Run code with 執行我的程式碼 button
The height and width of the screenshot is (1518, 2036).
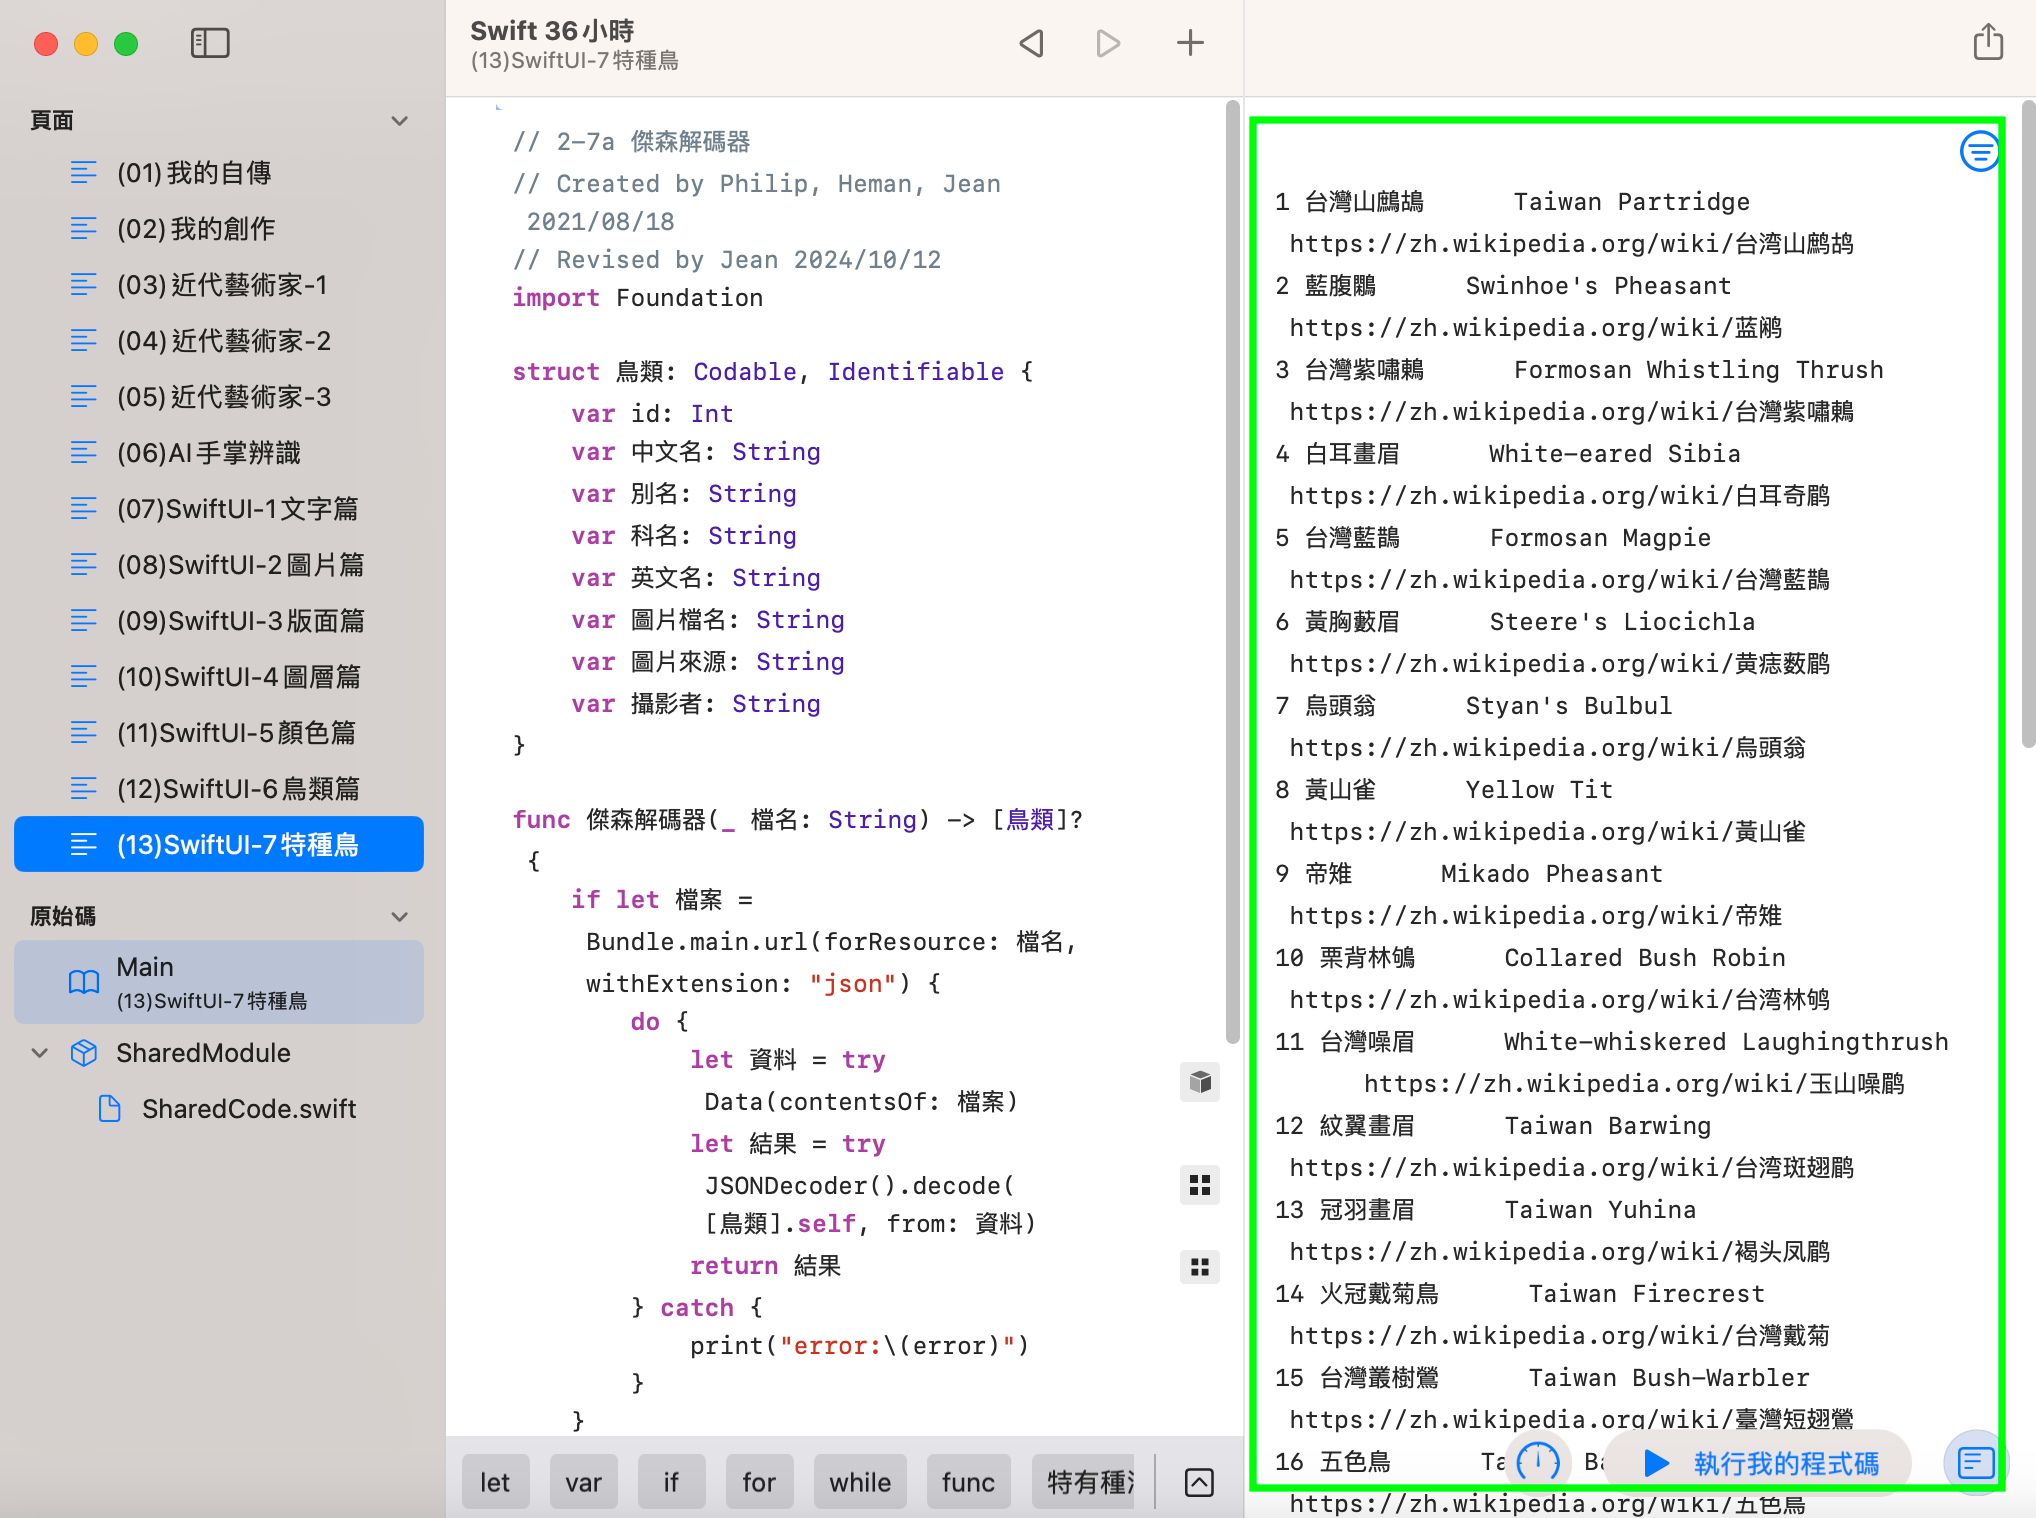tap(1762, 1463)
